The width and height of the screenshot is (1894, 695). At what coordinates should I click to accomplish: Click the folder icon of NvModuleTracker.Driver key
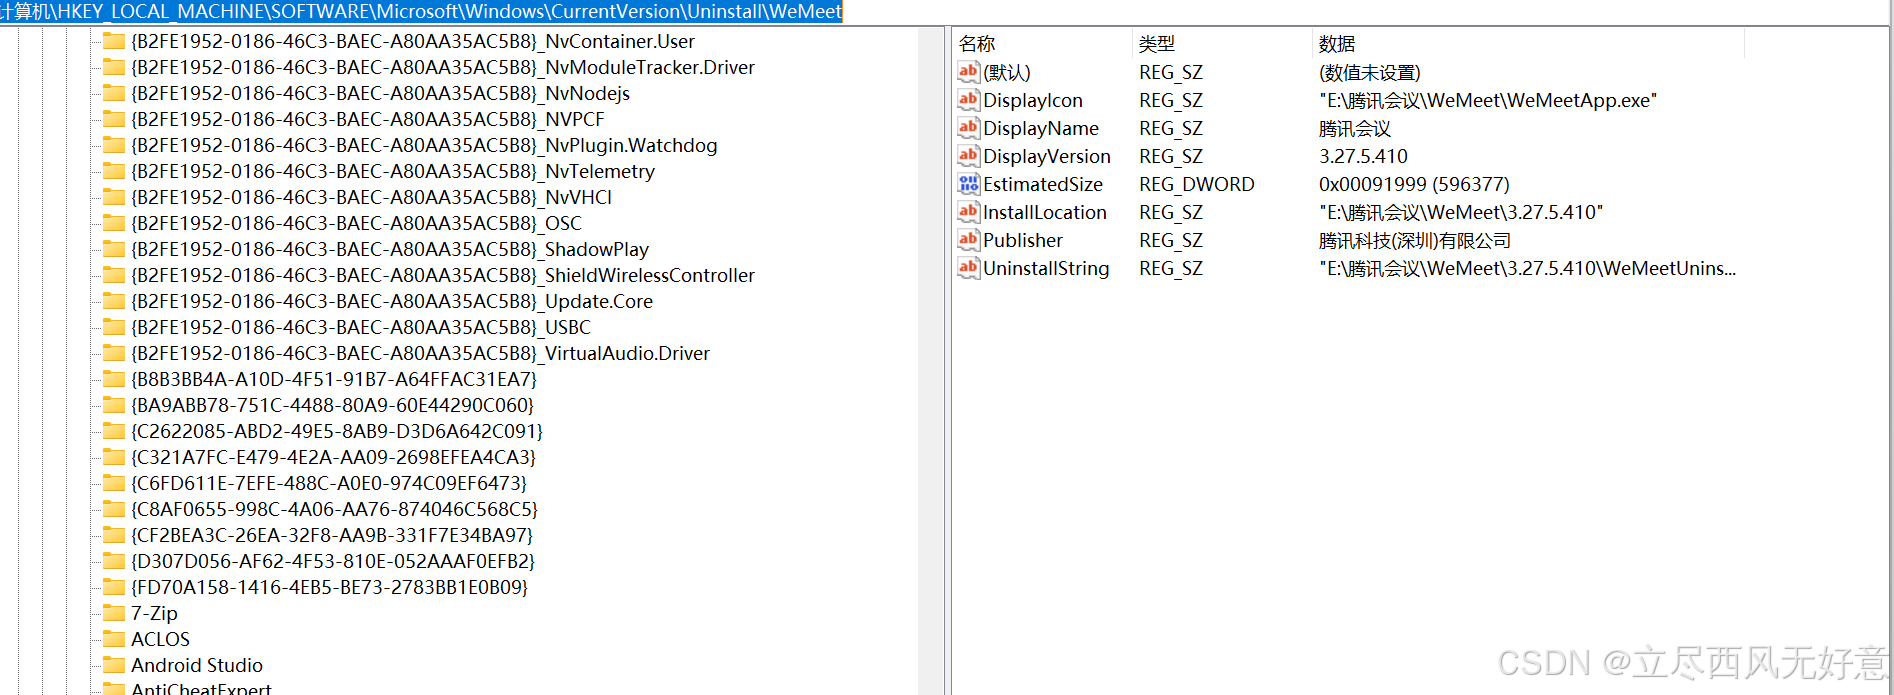[x=114, y=67]
